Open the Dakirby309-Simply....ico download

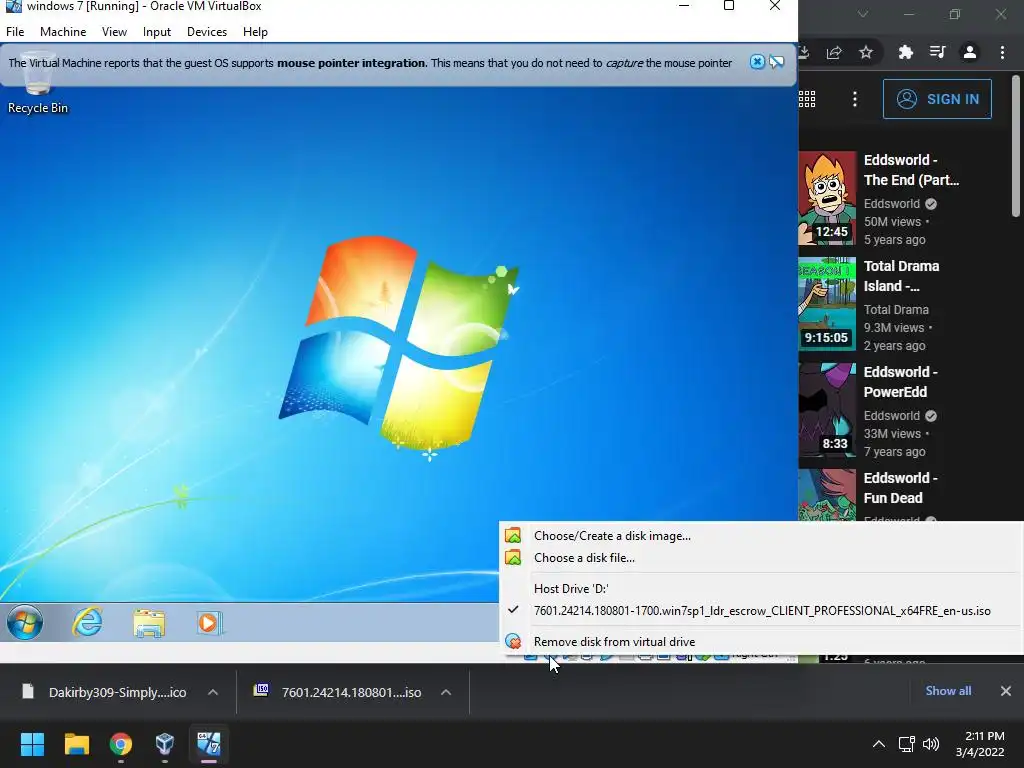[x=104, y=692]
